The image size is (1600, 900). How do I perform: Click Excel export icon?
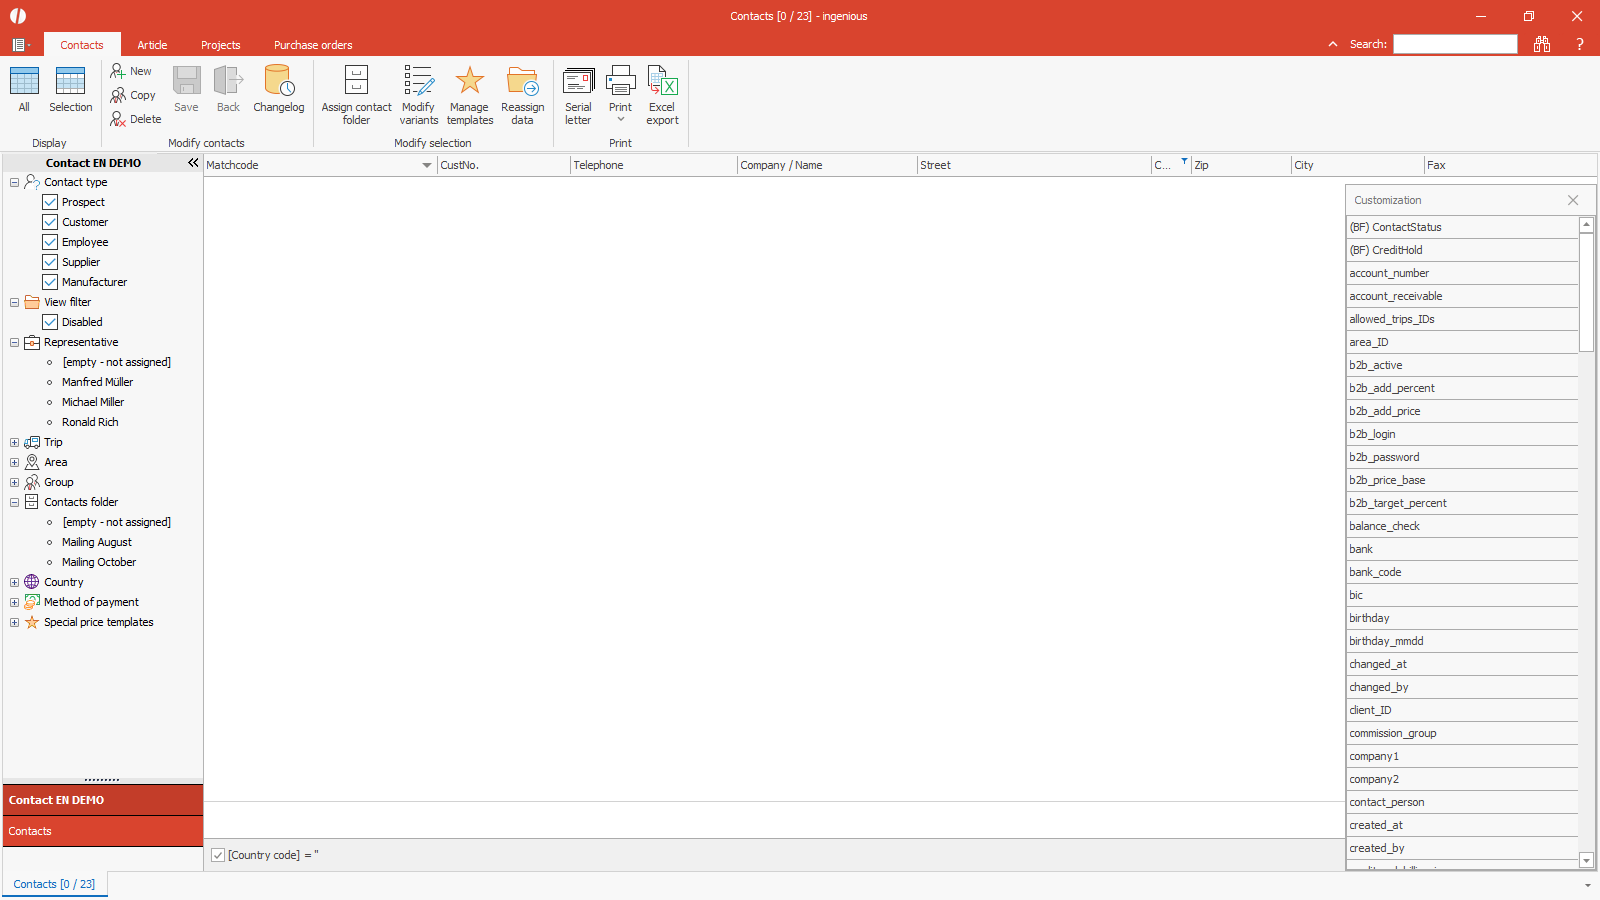662,82
